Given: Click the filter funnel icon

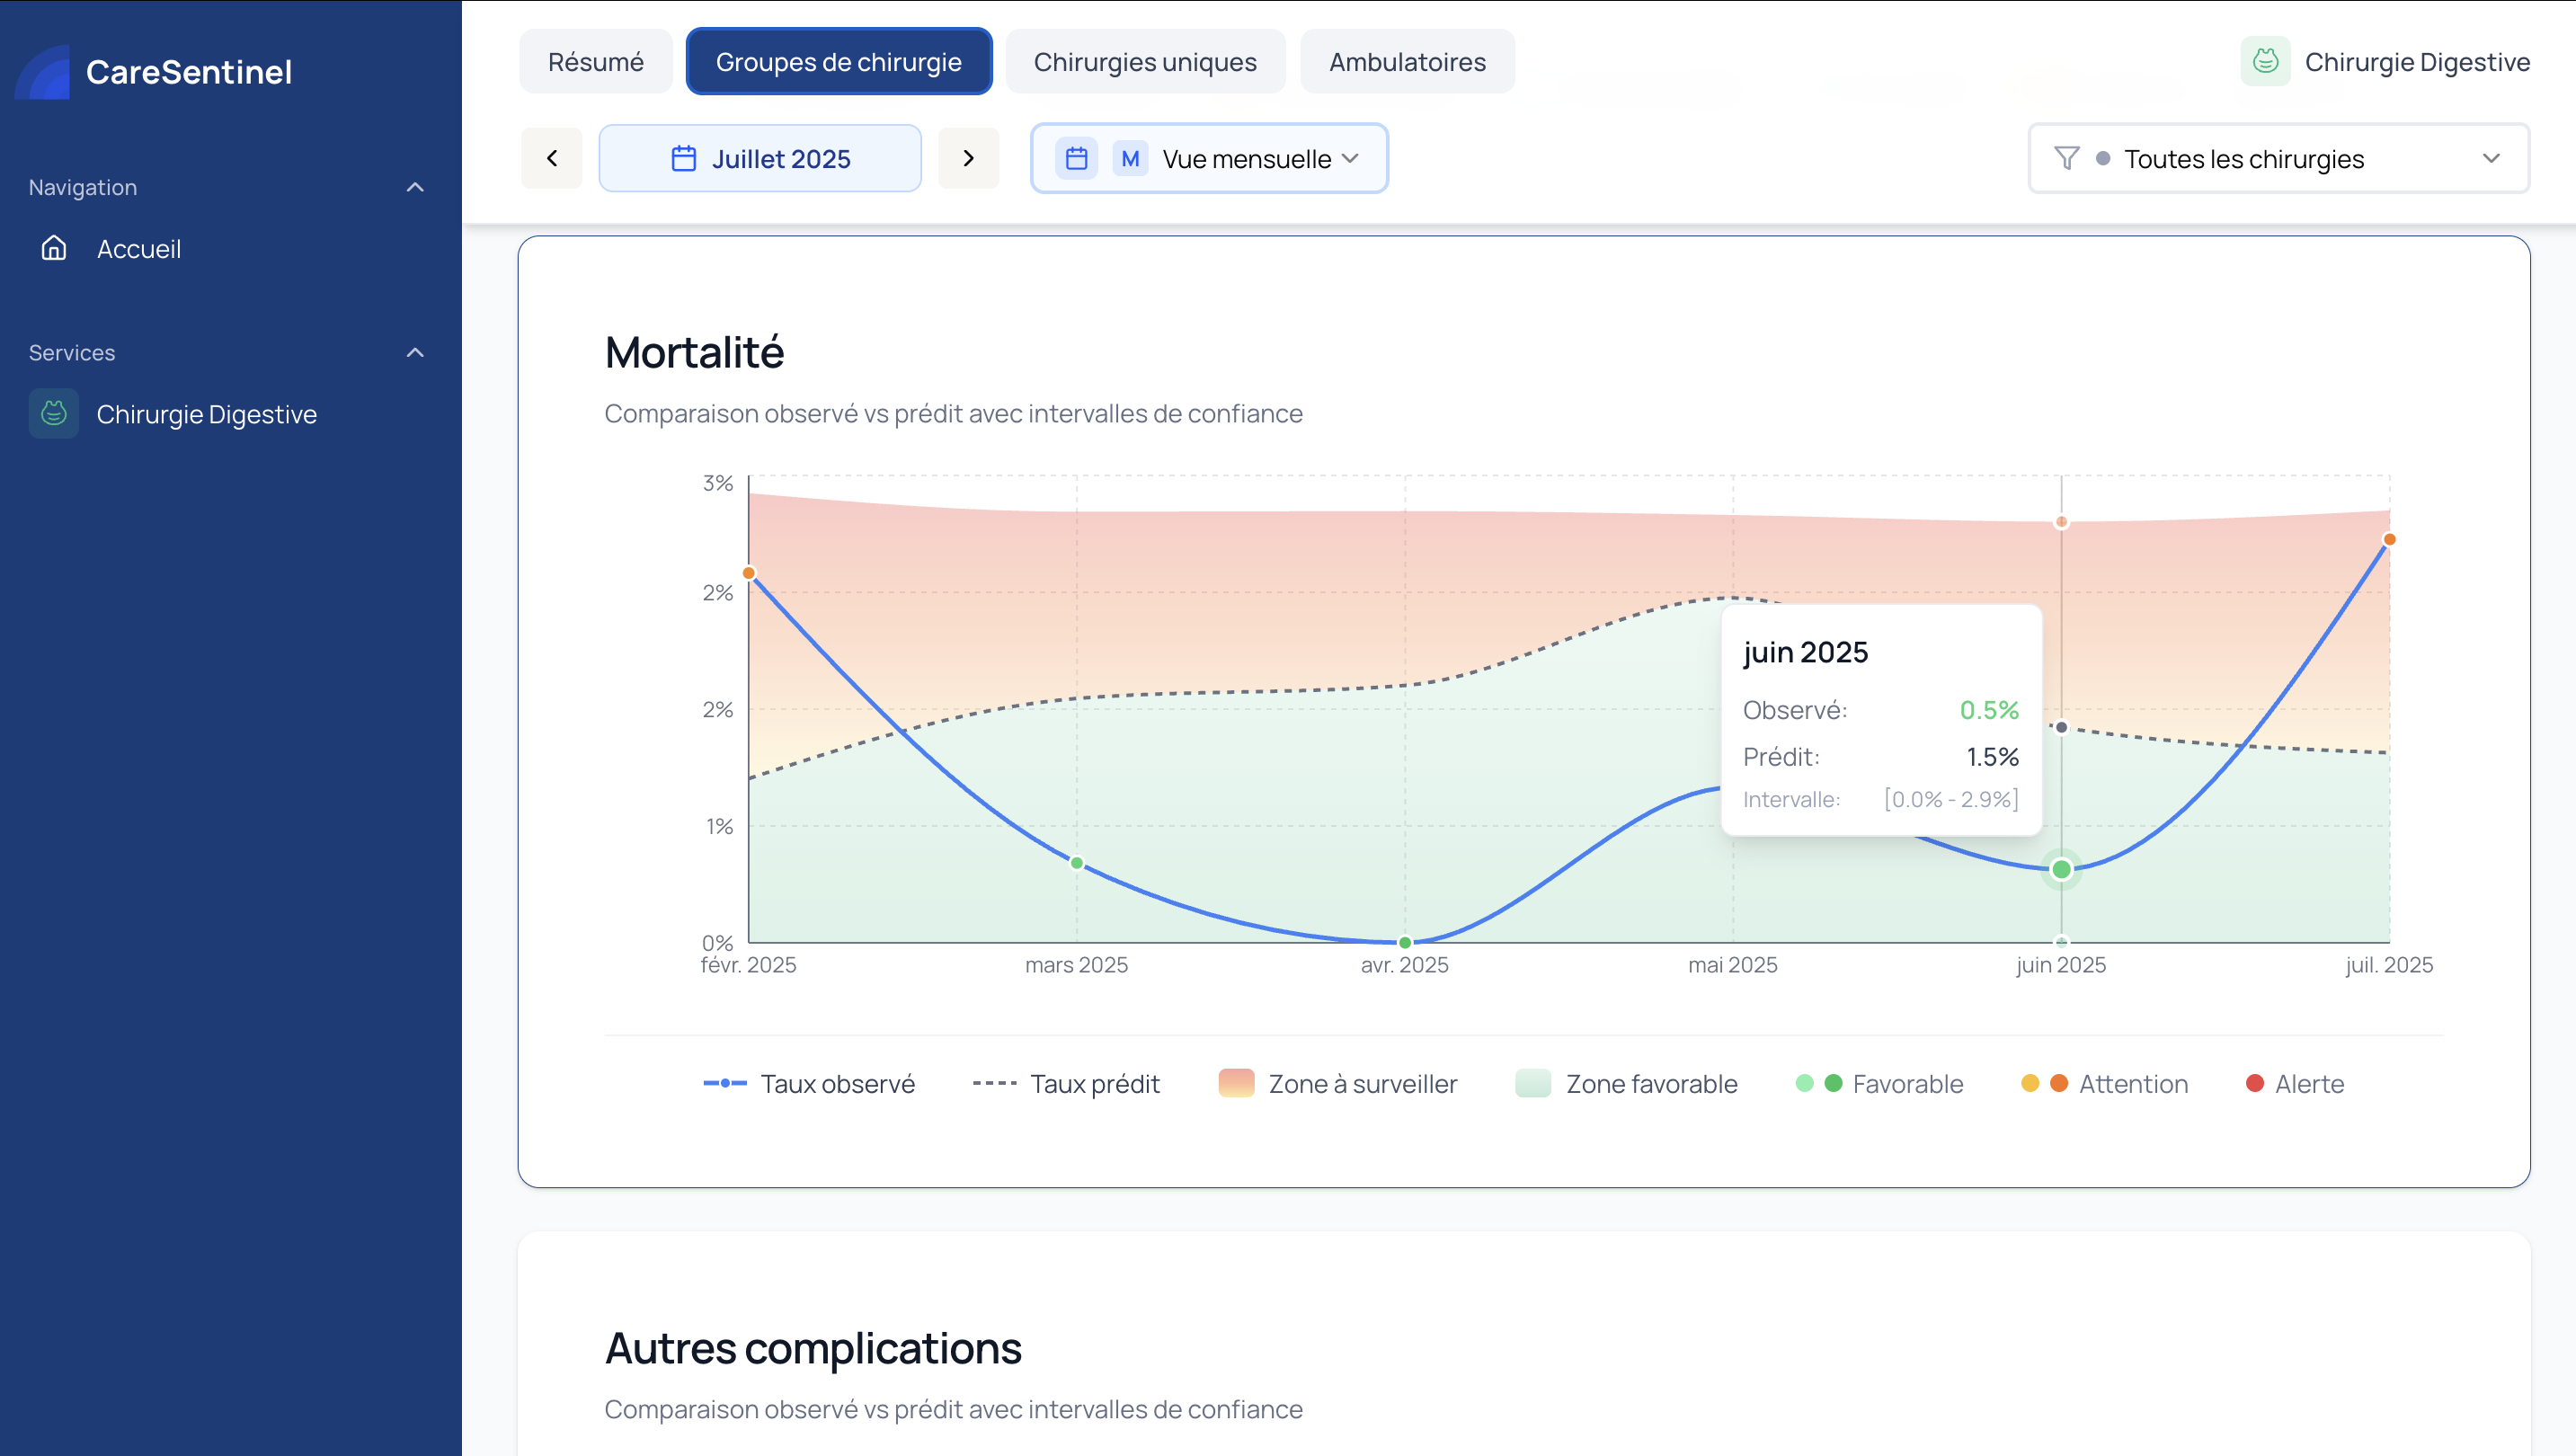Looking at the screenshot, I should (2067, 158).
